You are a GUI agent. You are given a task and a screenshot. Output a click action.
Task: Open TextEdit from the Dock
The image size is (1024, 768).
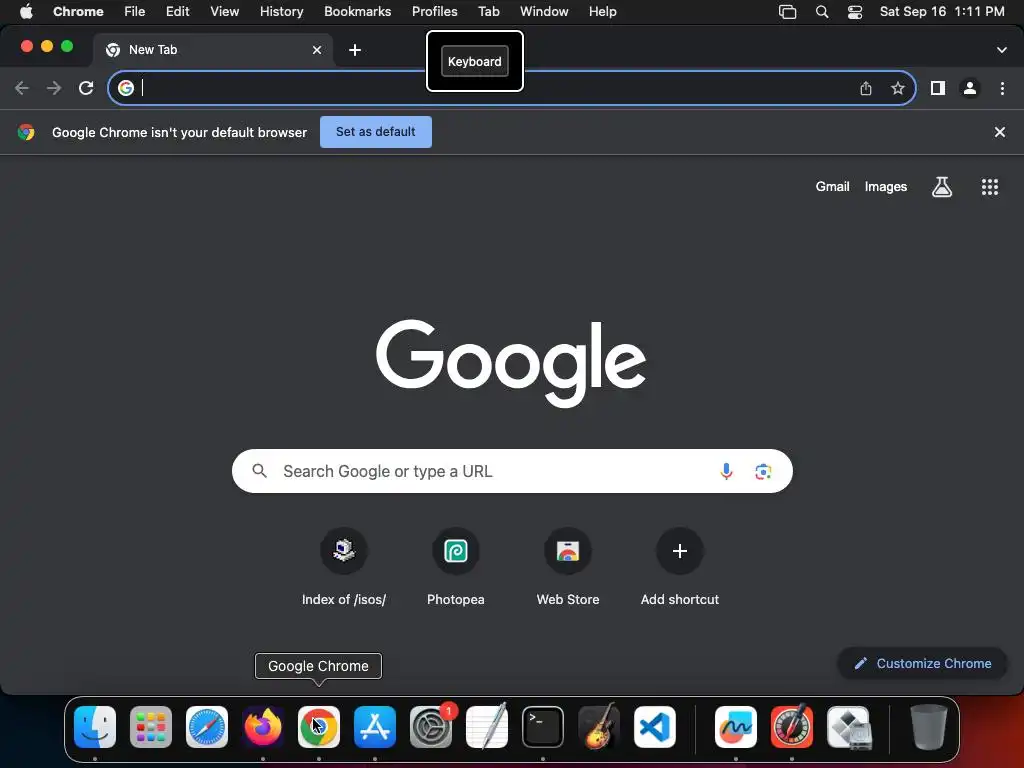pos(487,727)
